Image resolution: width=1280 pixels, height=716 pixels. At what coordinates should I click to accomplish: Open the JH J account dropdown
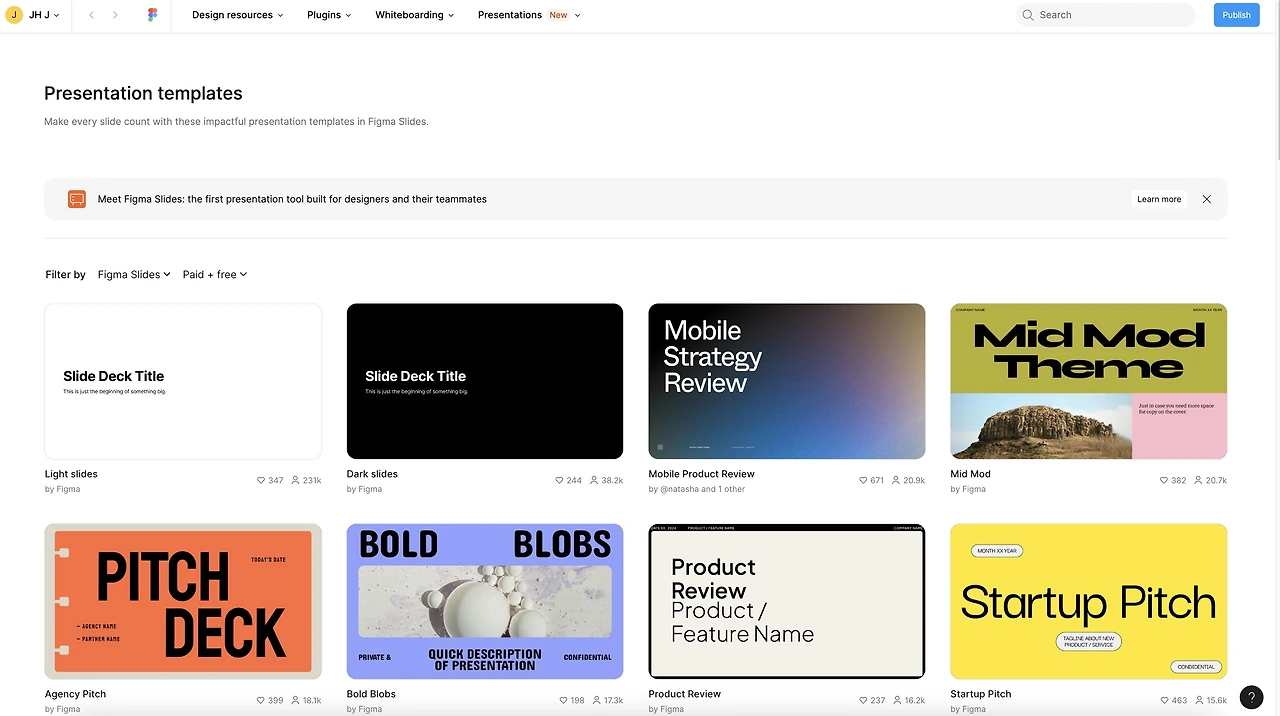pos(34,15)
